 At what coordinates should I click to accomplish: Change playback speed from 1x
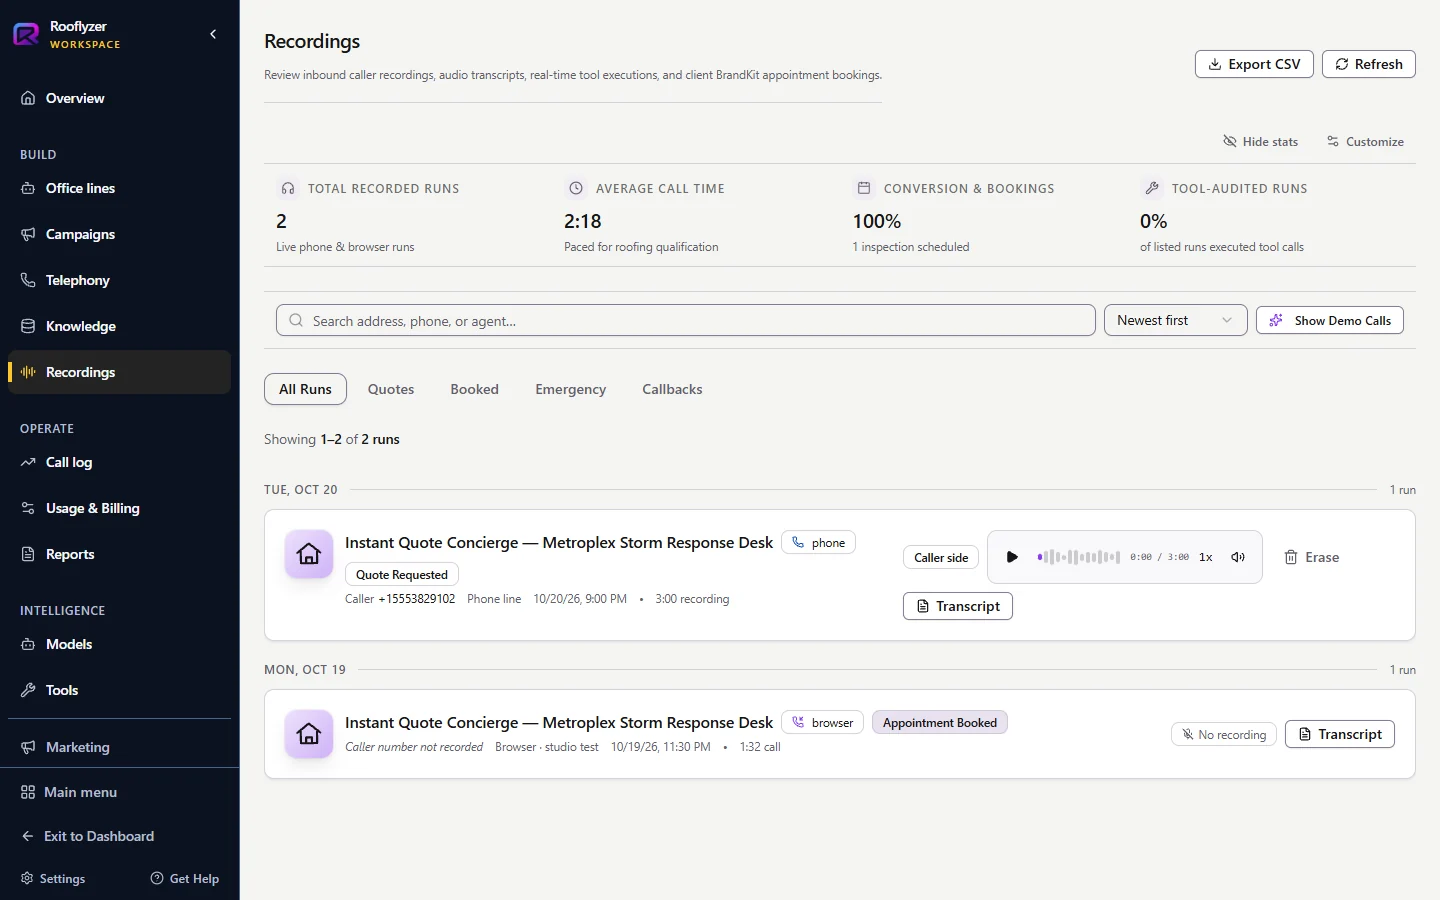tap(1206, 557)
